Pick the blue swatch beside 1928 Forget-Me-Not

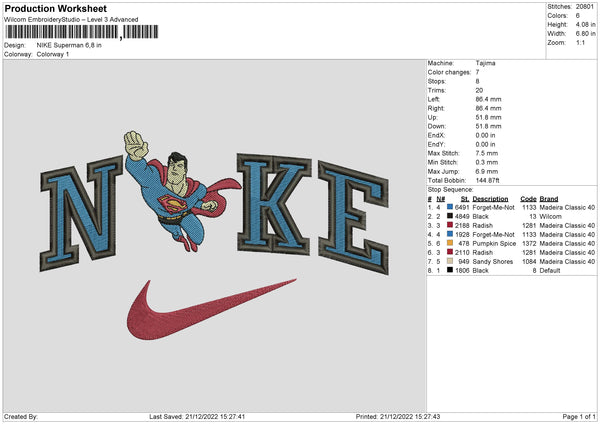(x=450, y=234)
